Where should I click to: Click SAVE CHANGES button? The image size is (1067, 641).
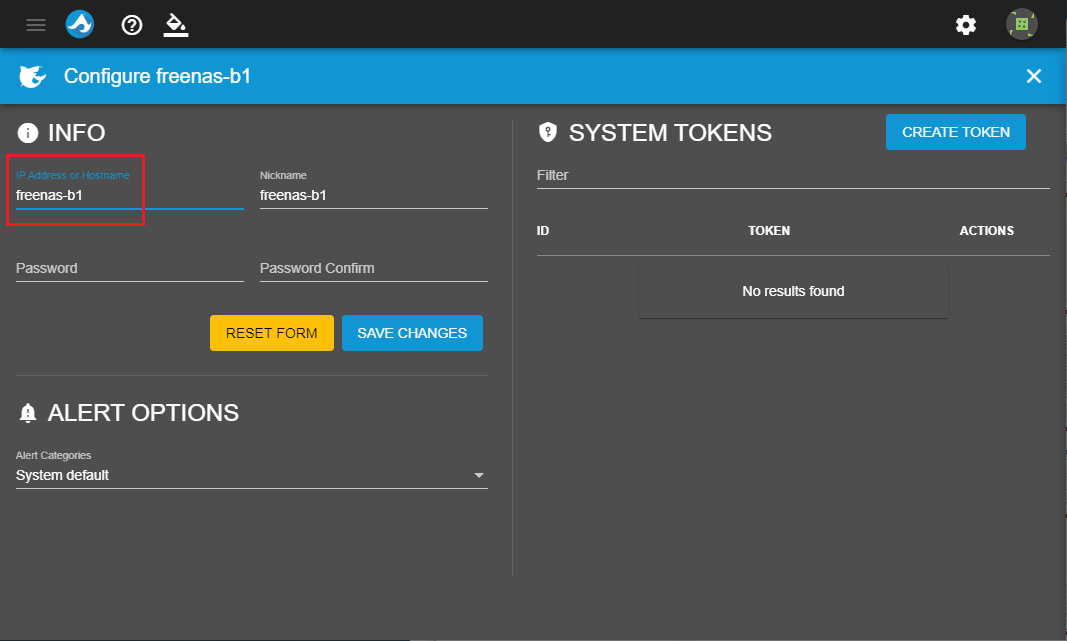(412, 333)
